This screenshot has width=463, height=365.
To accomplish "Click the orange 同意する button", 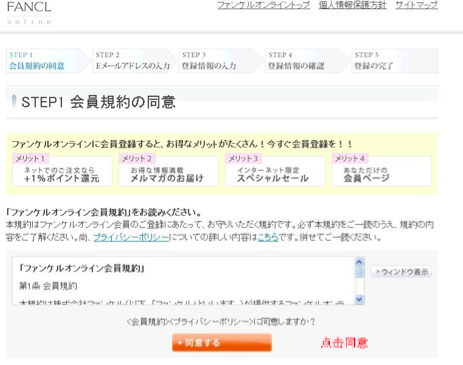I will [222, 343].
